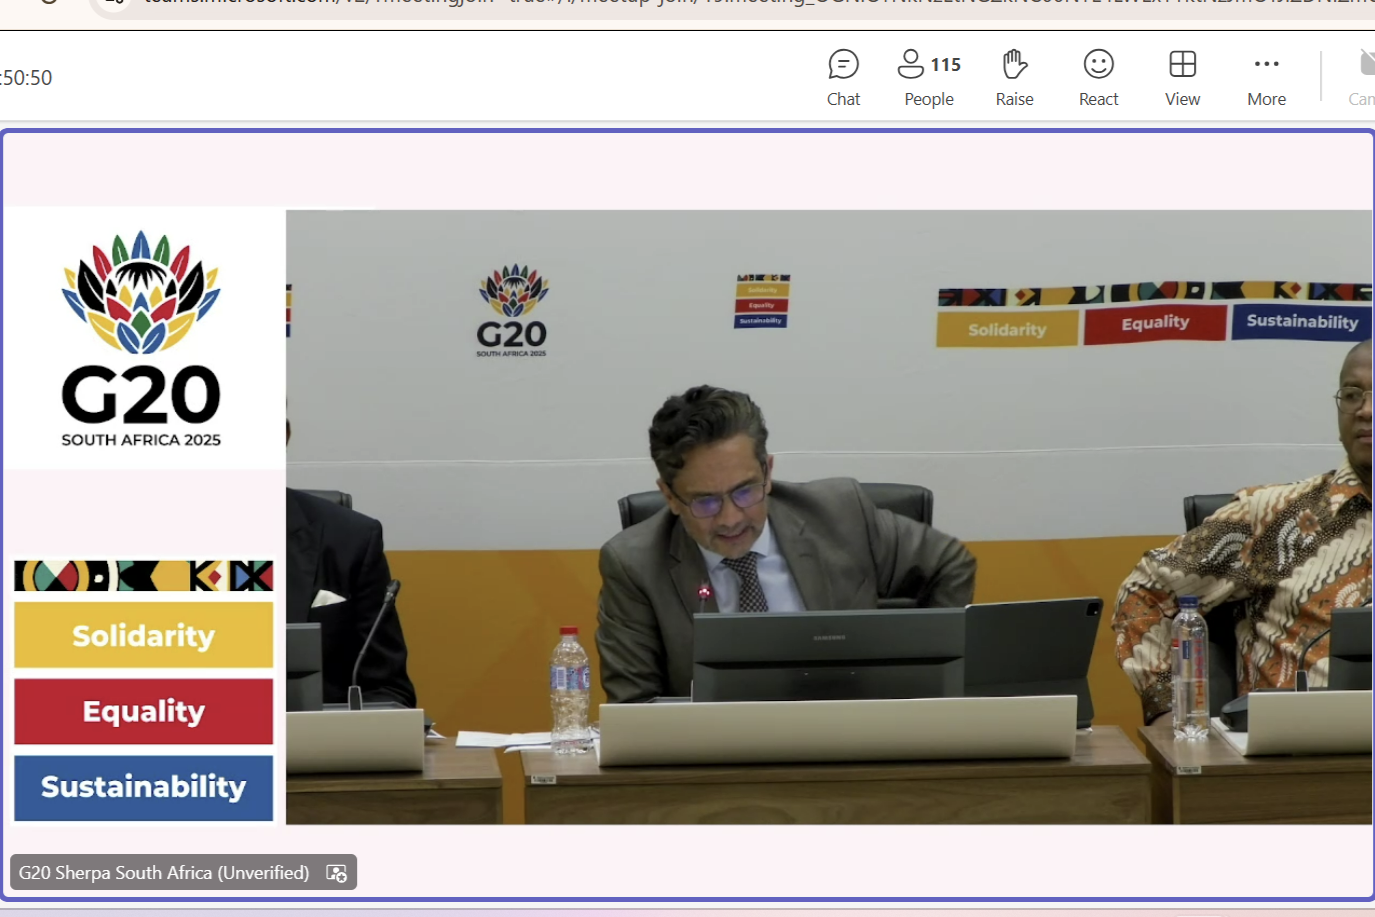Show the People list with 115 participants

(929, 78)
